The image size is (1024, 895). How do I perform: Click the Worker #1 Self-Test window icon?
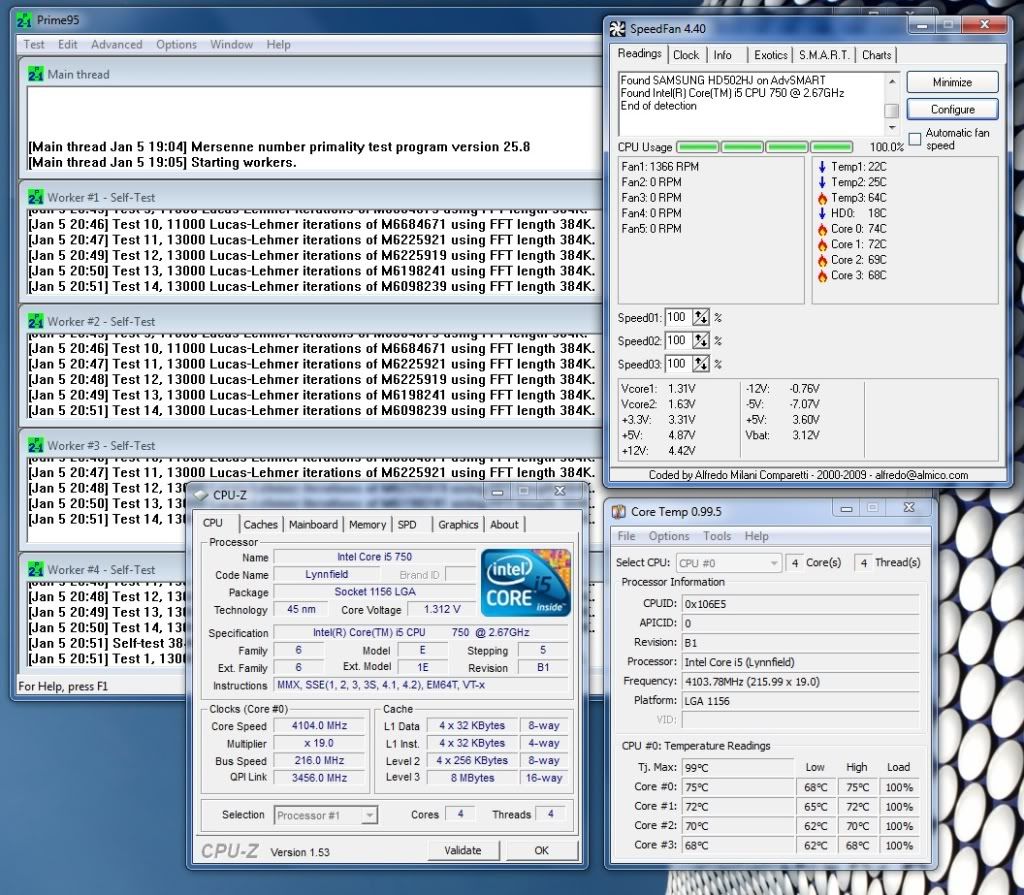point(35,197)
